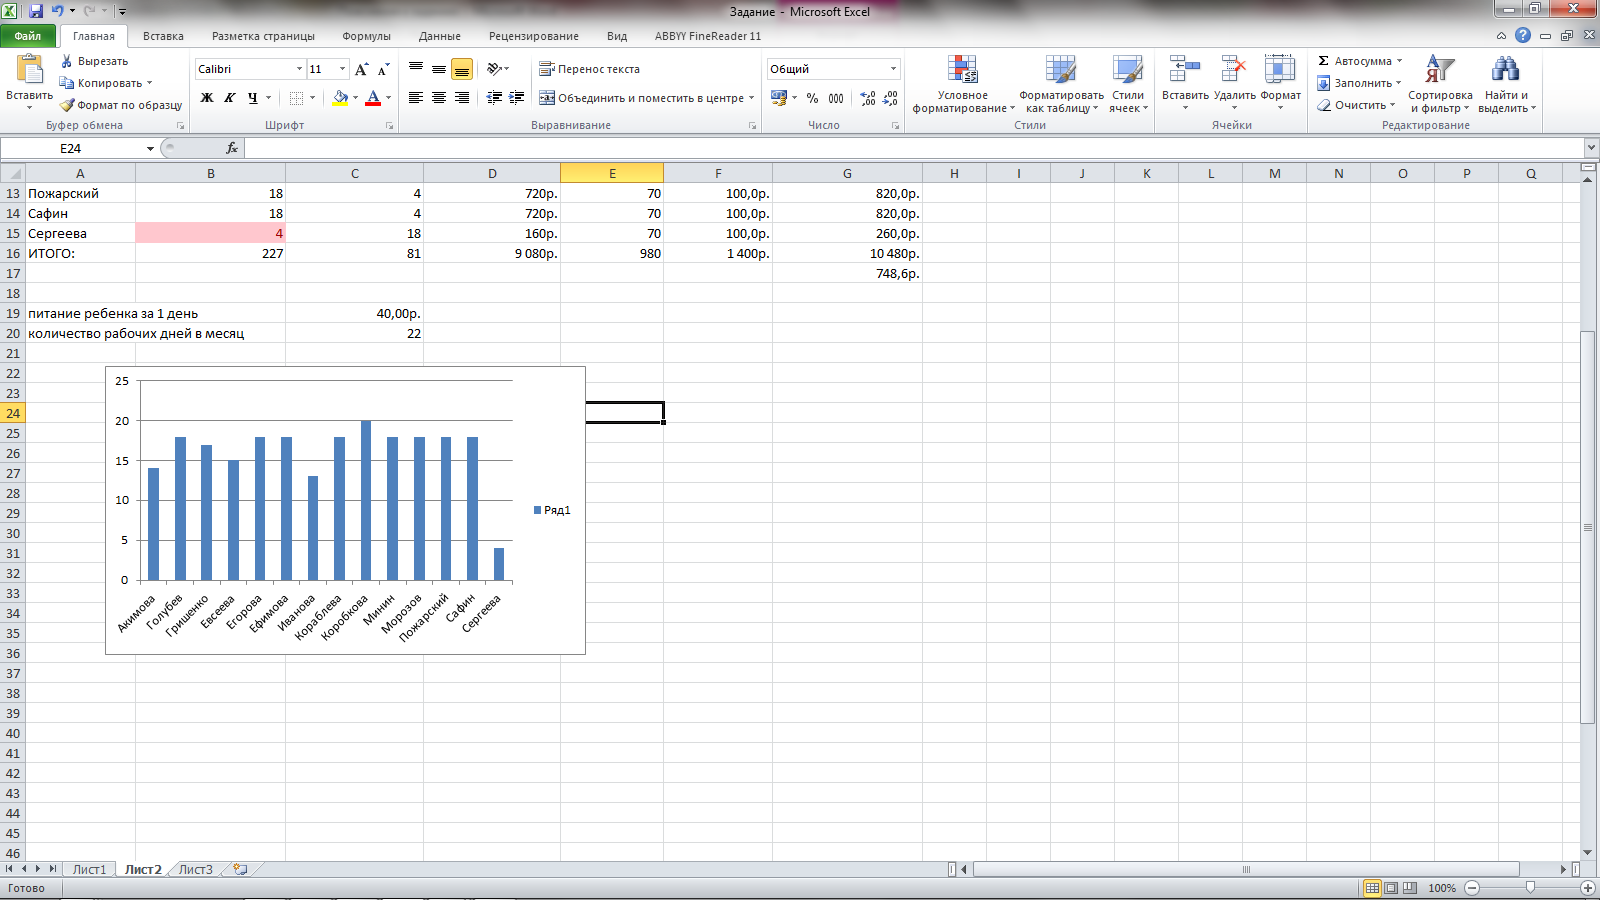Switch to the Вставка ribbon tab
1600x900 pixels.
pos(163,36)
